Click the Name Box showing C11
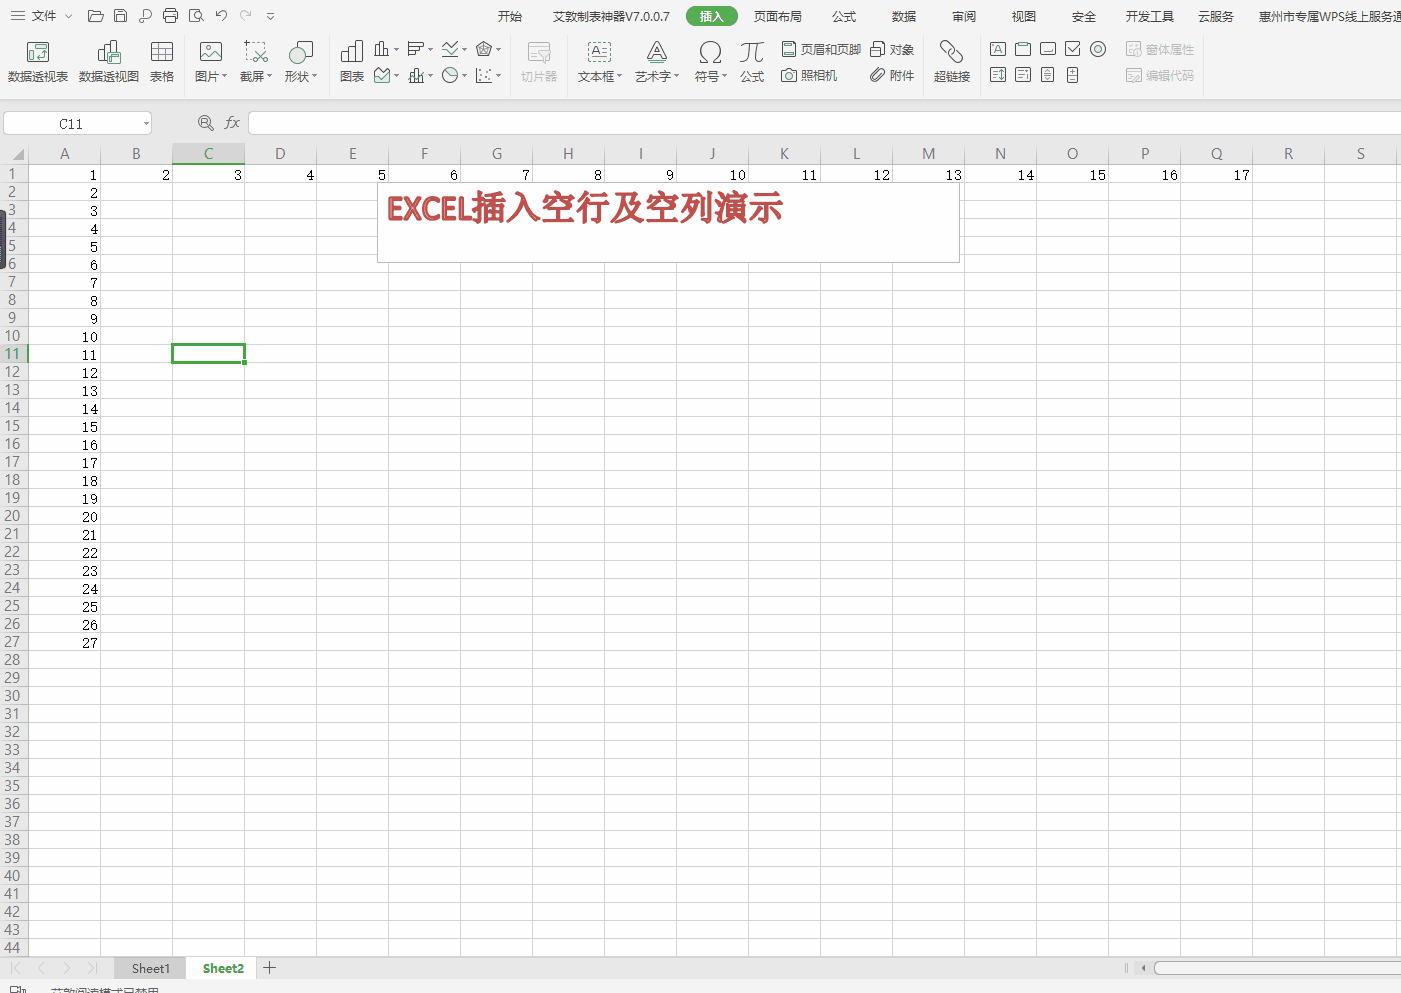This screenshot has height=993, width=1401. [78, 124]
